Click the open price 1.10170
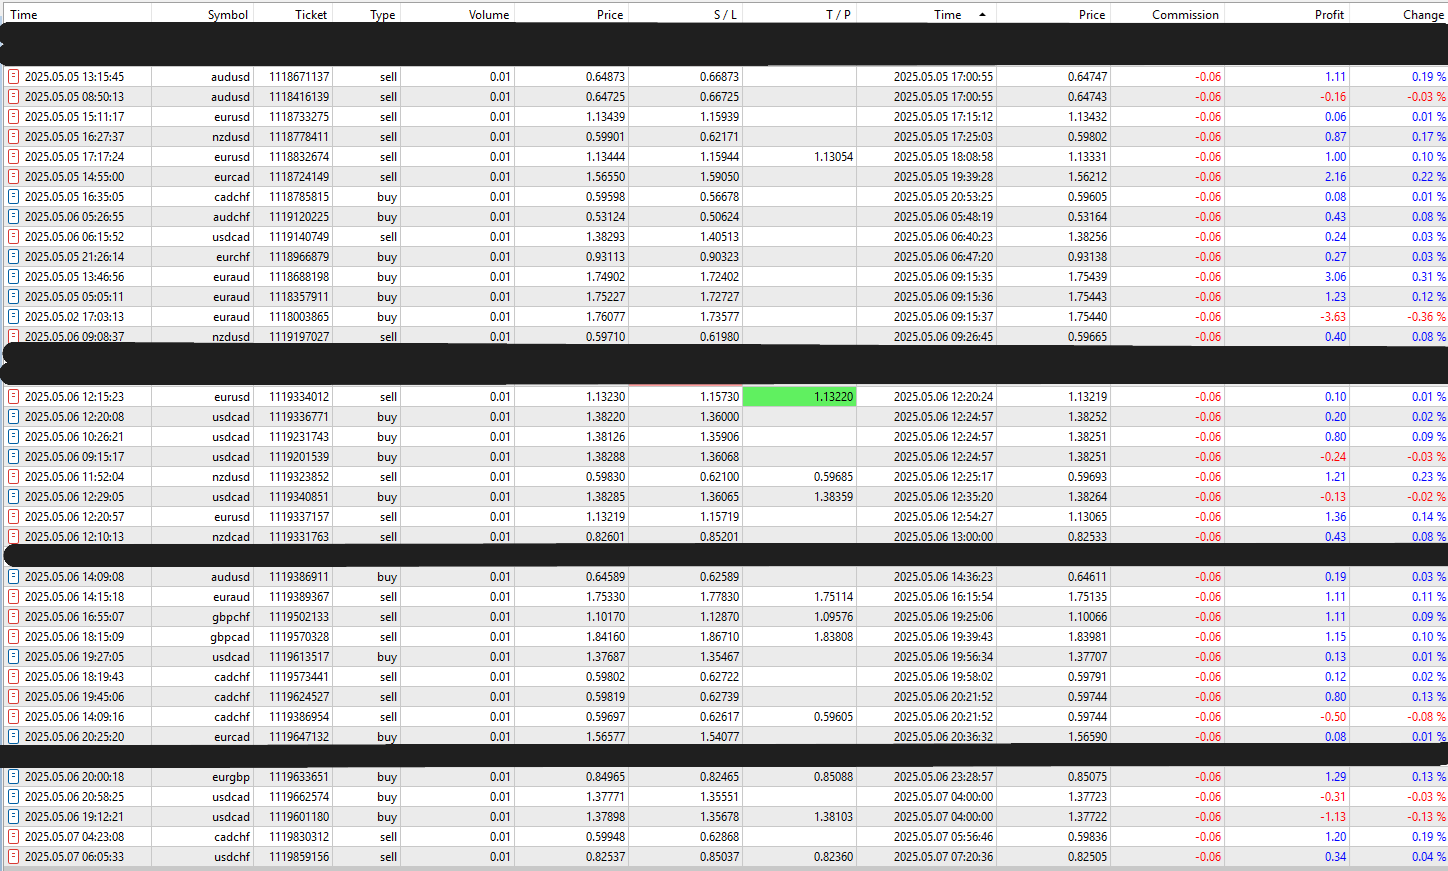Screen dimensions: 1448x871 point(605,617)
